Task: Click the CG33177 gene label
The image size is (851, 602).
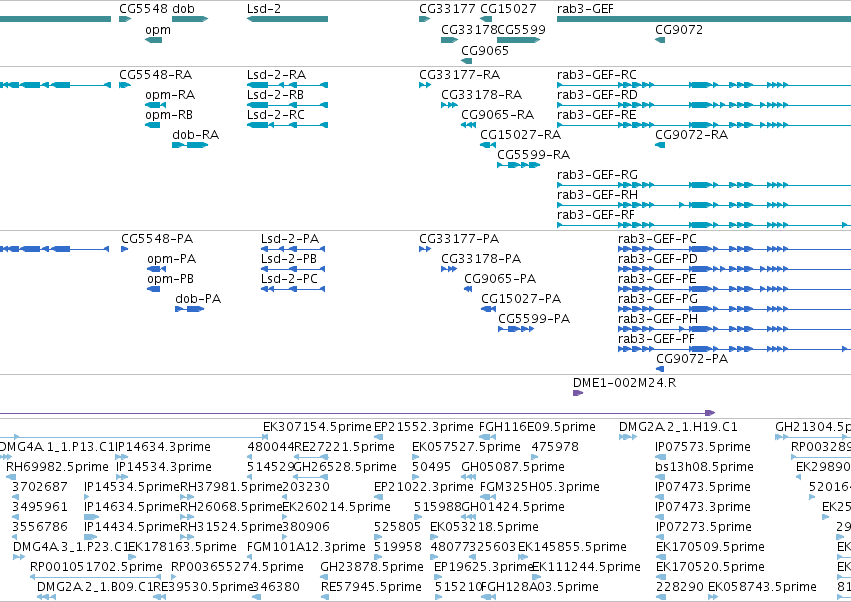Action: (448, 9)
